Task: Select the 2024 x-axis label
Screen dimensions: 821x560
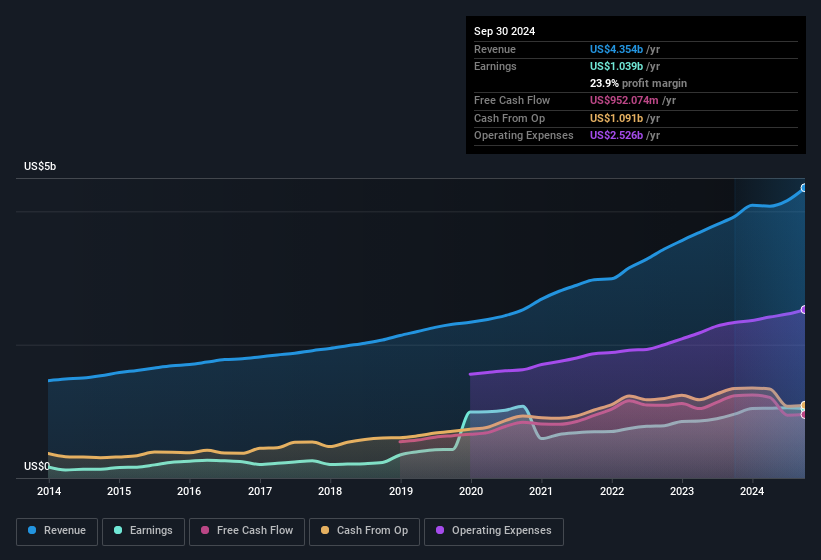Action: pos(752,491)
